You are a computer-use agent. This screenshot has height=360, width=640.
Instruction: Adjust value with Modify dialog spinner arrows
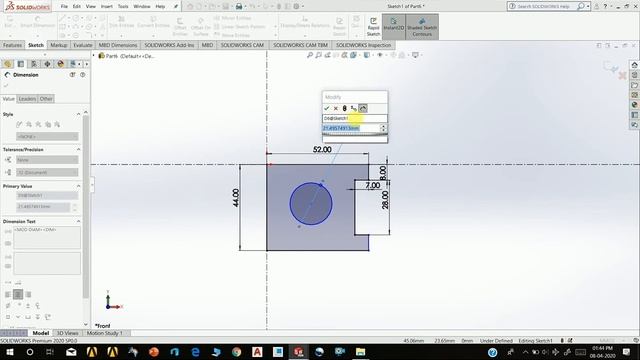click(x=383, y=128)
